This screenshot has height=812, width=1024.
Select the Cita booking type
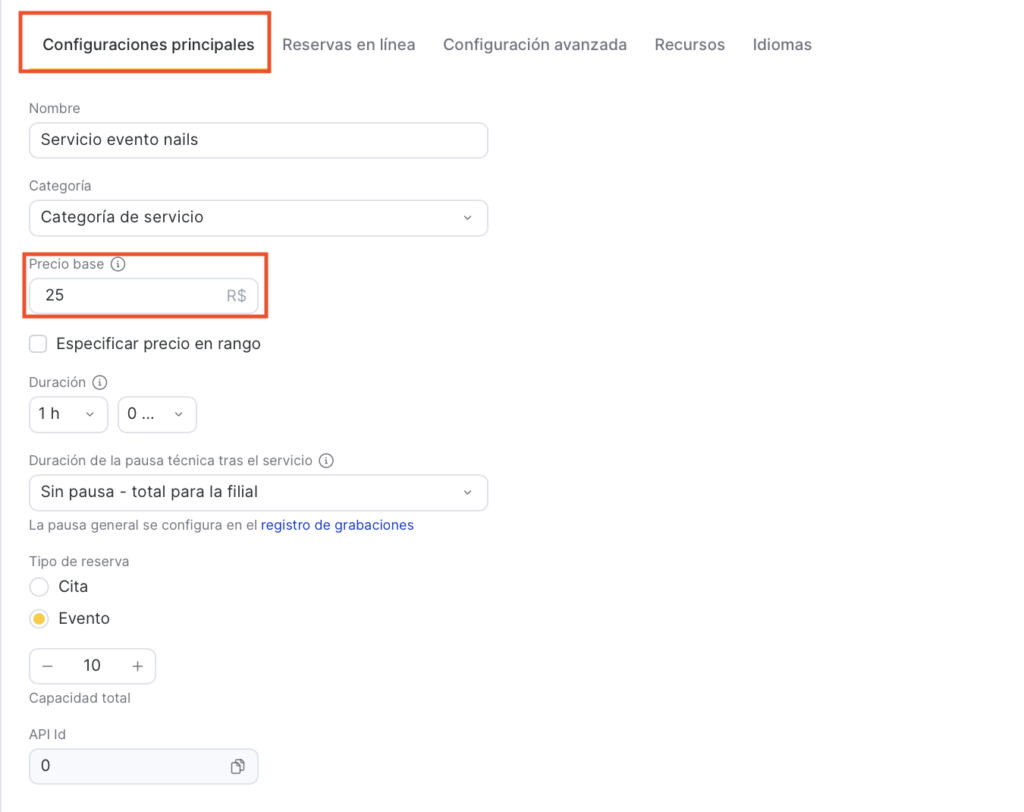coord(40,587)
